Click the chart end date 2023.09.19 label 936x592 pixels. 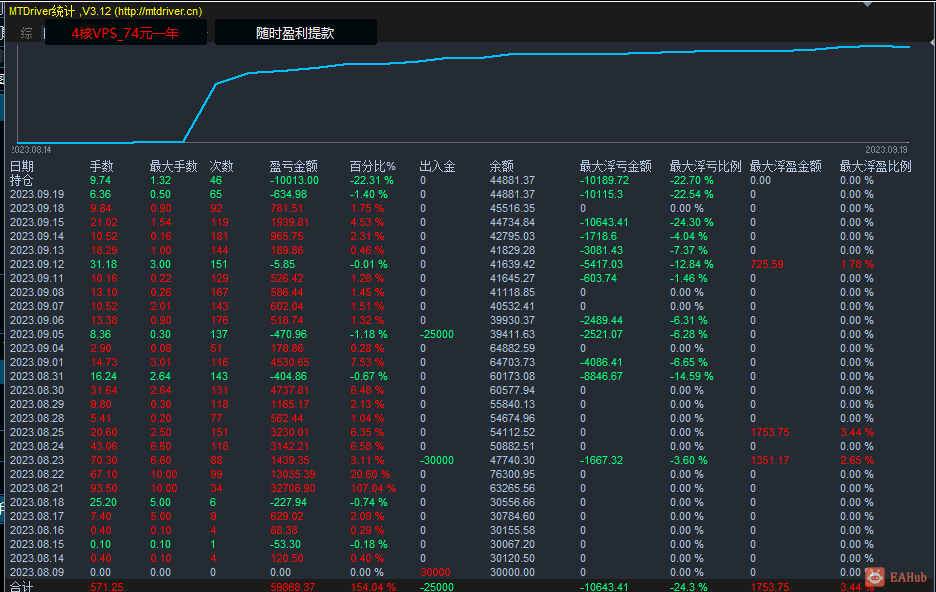(x=886, y=150)
